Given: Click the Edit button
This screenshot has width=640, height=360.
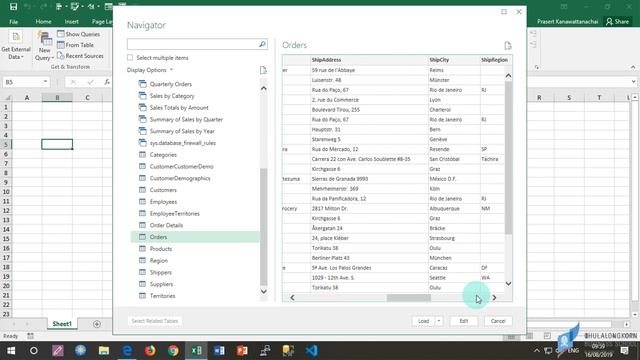Looking at the screenshot, I should [464, 321].
